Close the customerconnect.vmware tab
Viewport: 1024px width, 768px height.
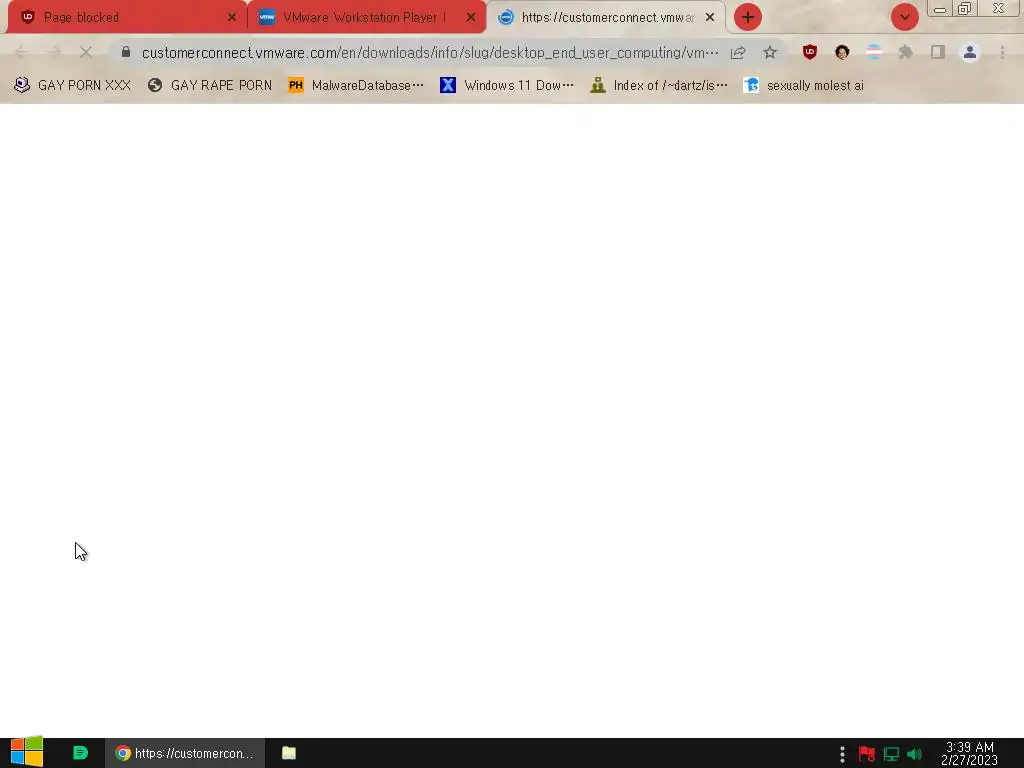point(710,18)
